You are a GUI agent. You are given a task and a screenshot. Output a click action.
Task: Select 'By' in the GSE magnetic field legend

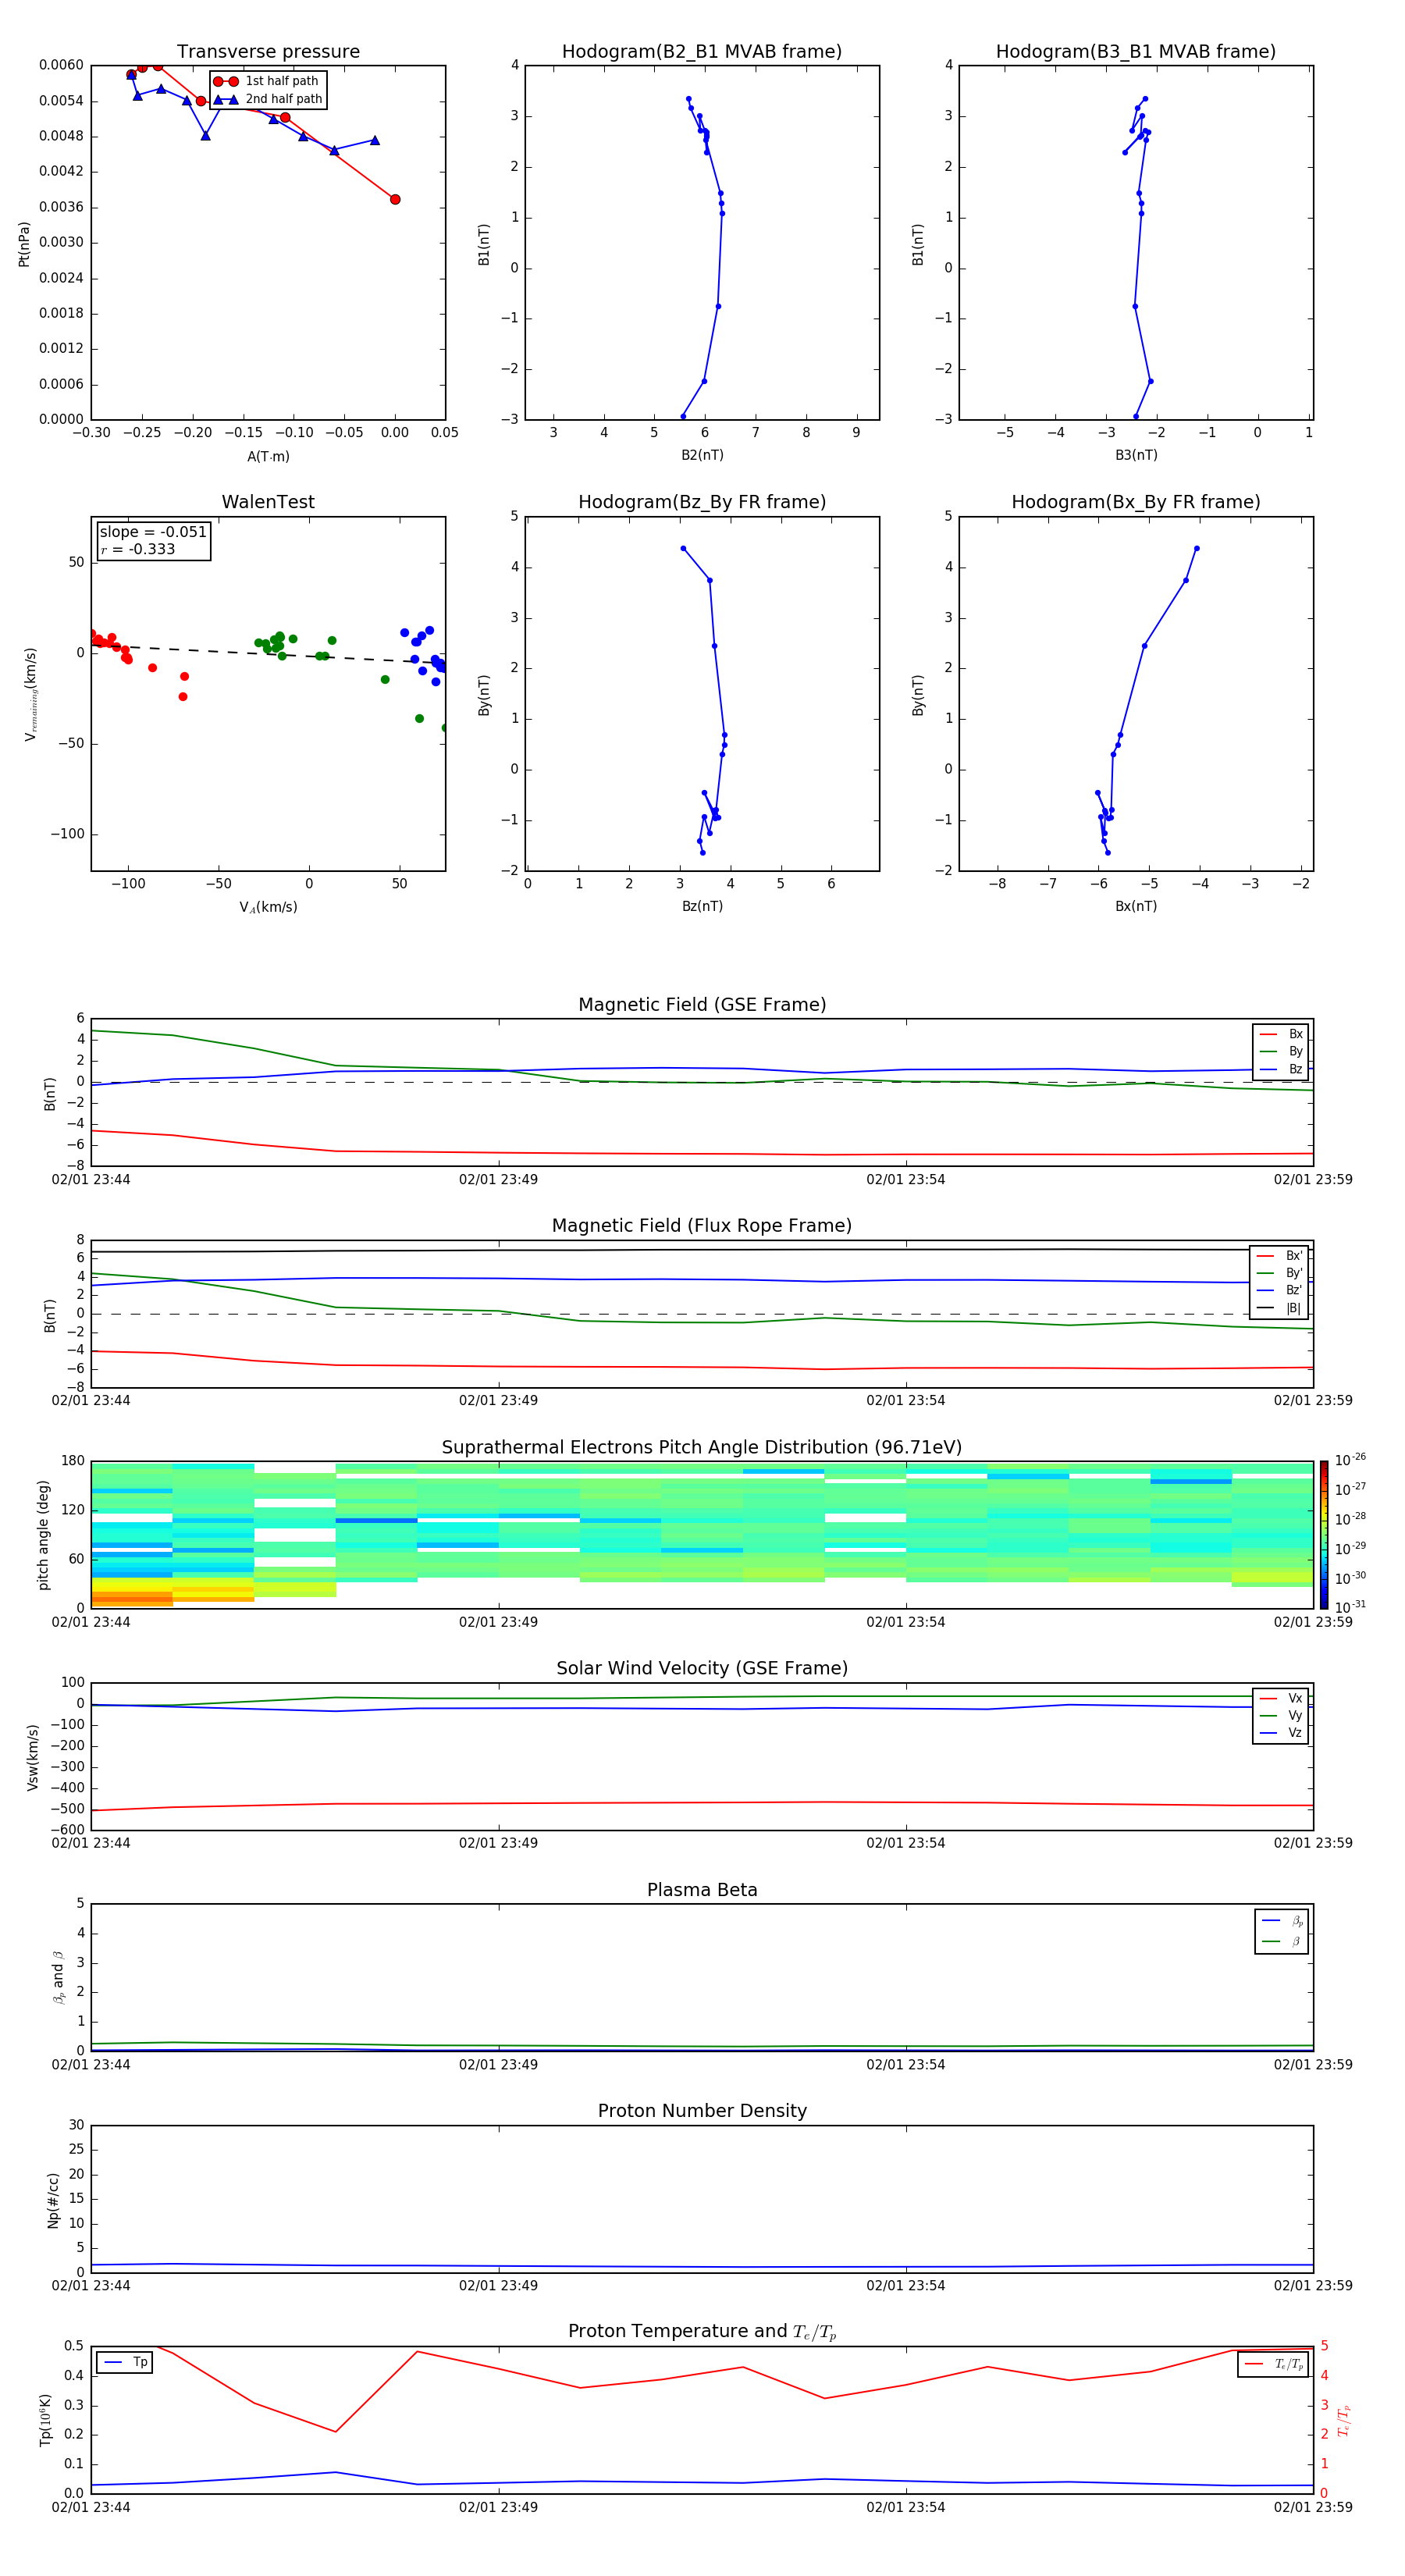point(1281,1051)
